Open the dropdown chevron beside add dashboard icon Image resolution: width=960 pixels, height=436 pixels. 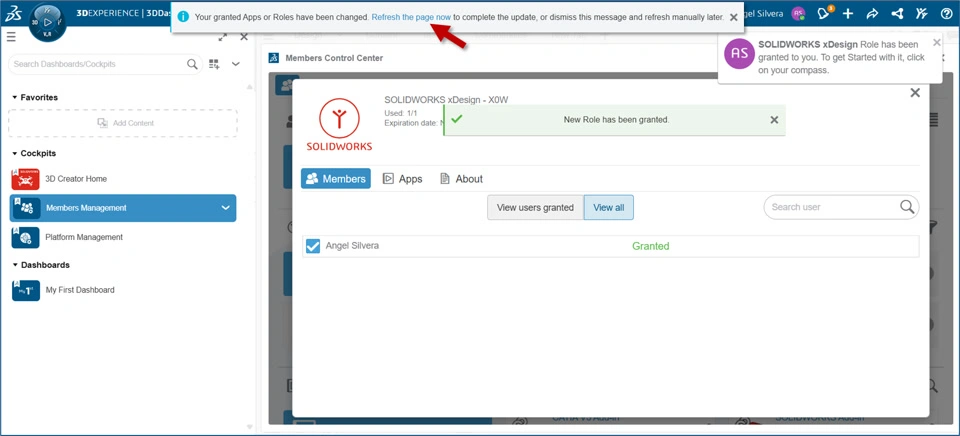(x=236, y=64)
